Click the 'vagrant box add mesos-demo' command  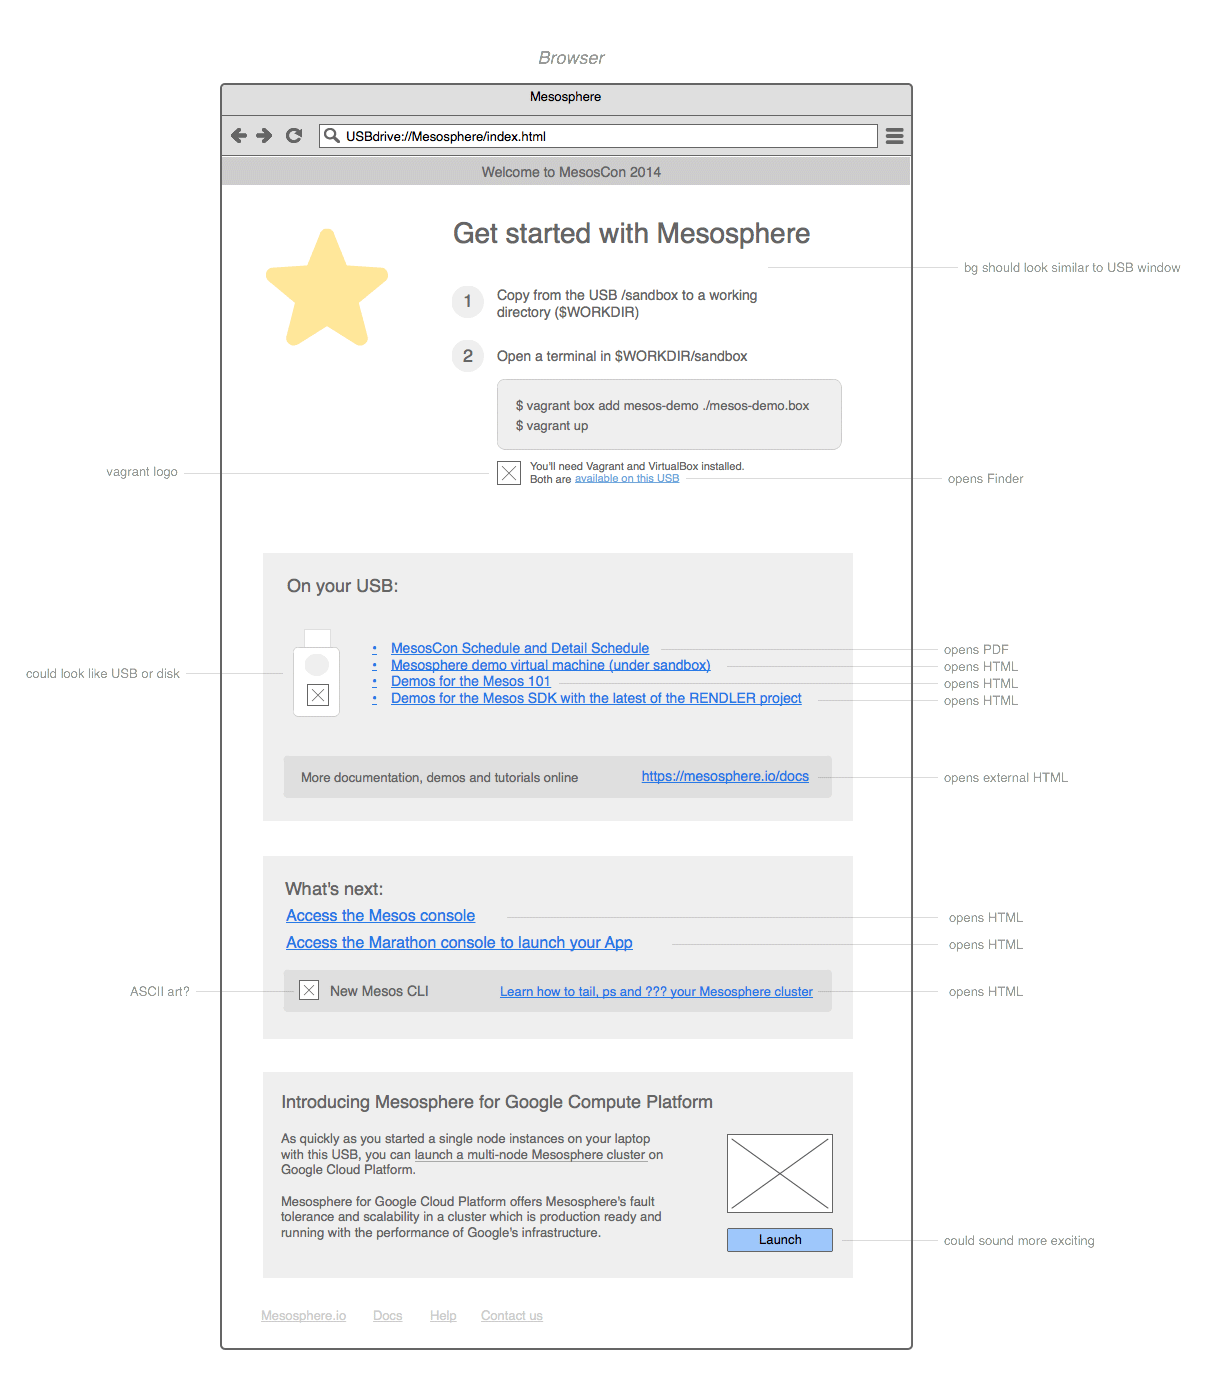point(662,405)
